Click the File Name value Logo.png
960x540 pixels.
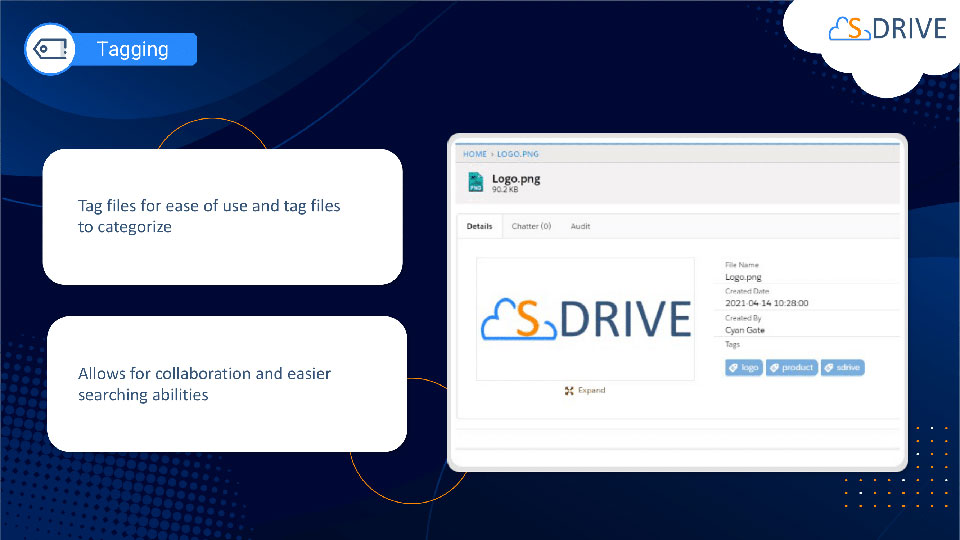click(743, 277)
